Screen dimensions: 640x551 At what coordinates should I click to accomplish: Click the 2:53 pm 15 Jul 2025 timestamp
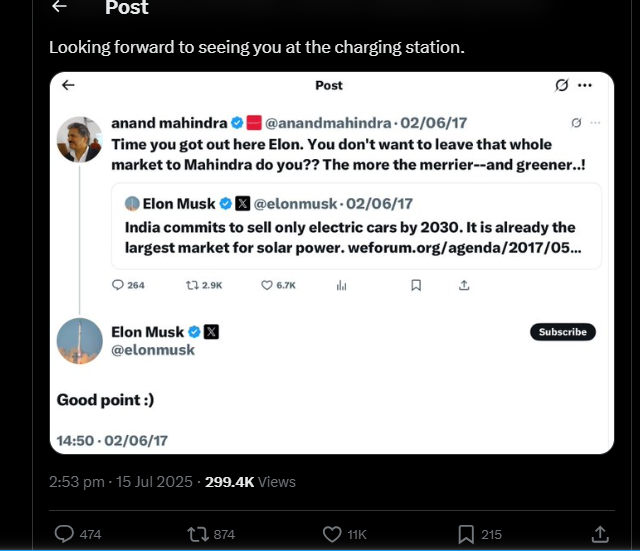tap(120, 482)
